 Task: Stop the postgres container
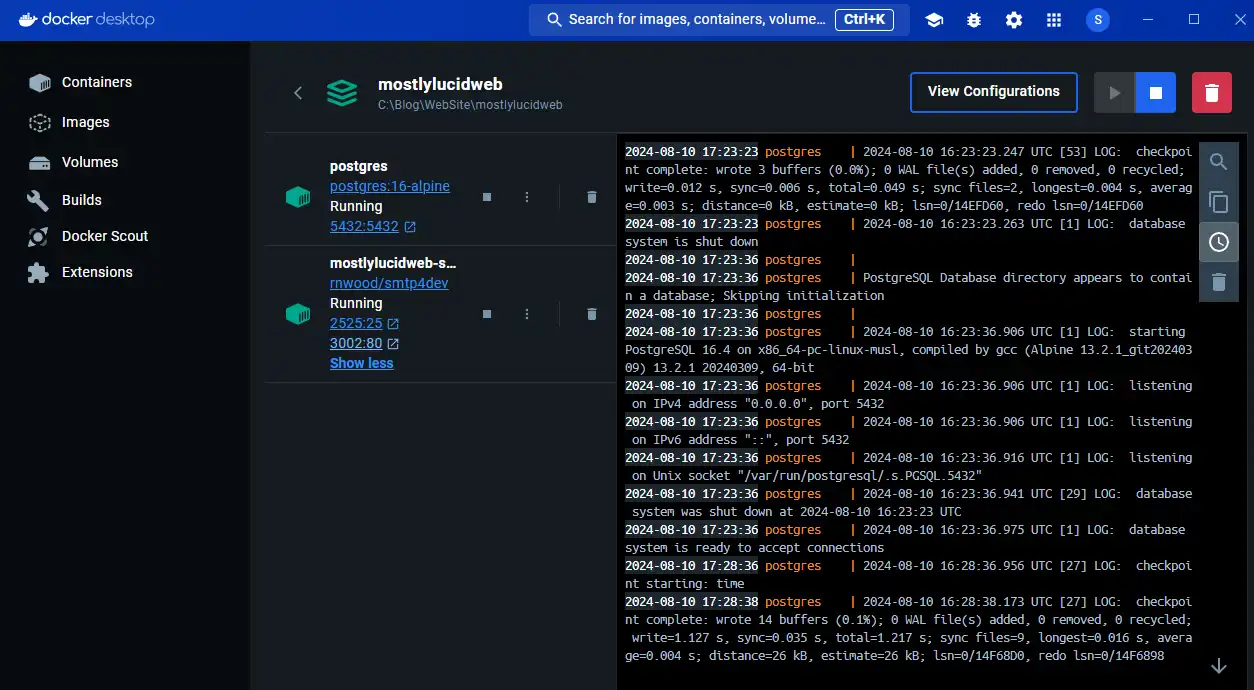tap(487, 197)
